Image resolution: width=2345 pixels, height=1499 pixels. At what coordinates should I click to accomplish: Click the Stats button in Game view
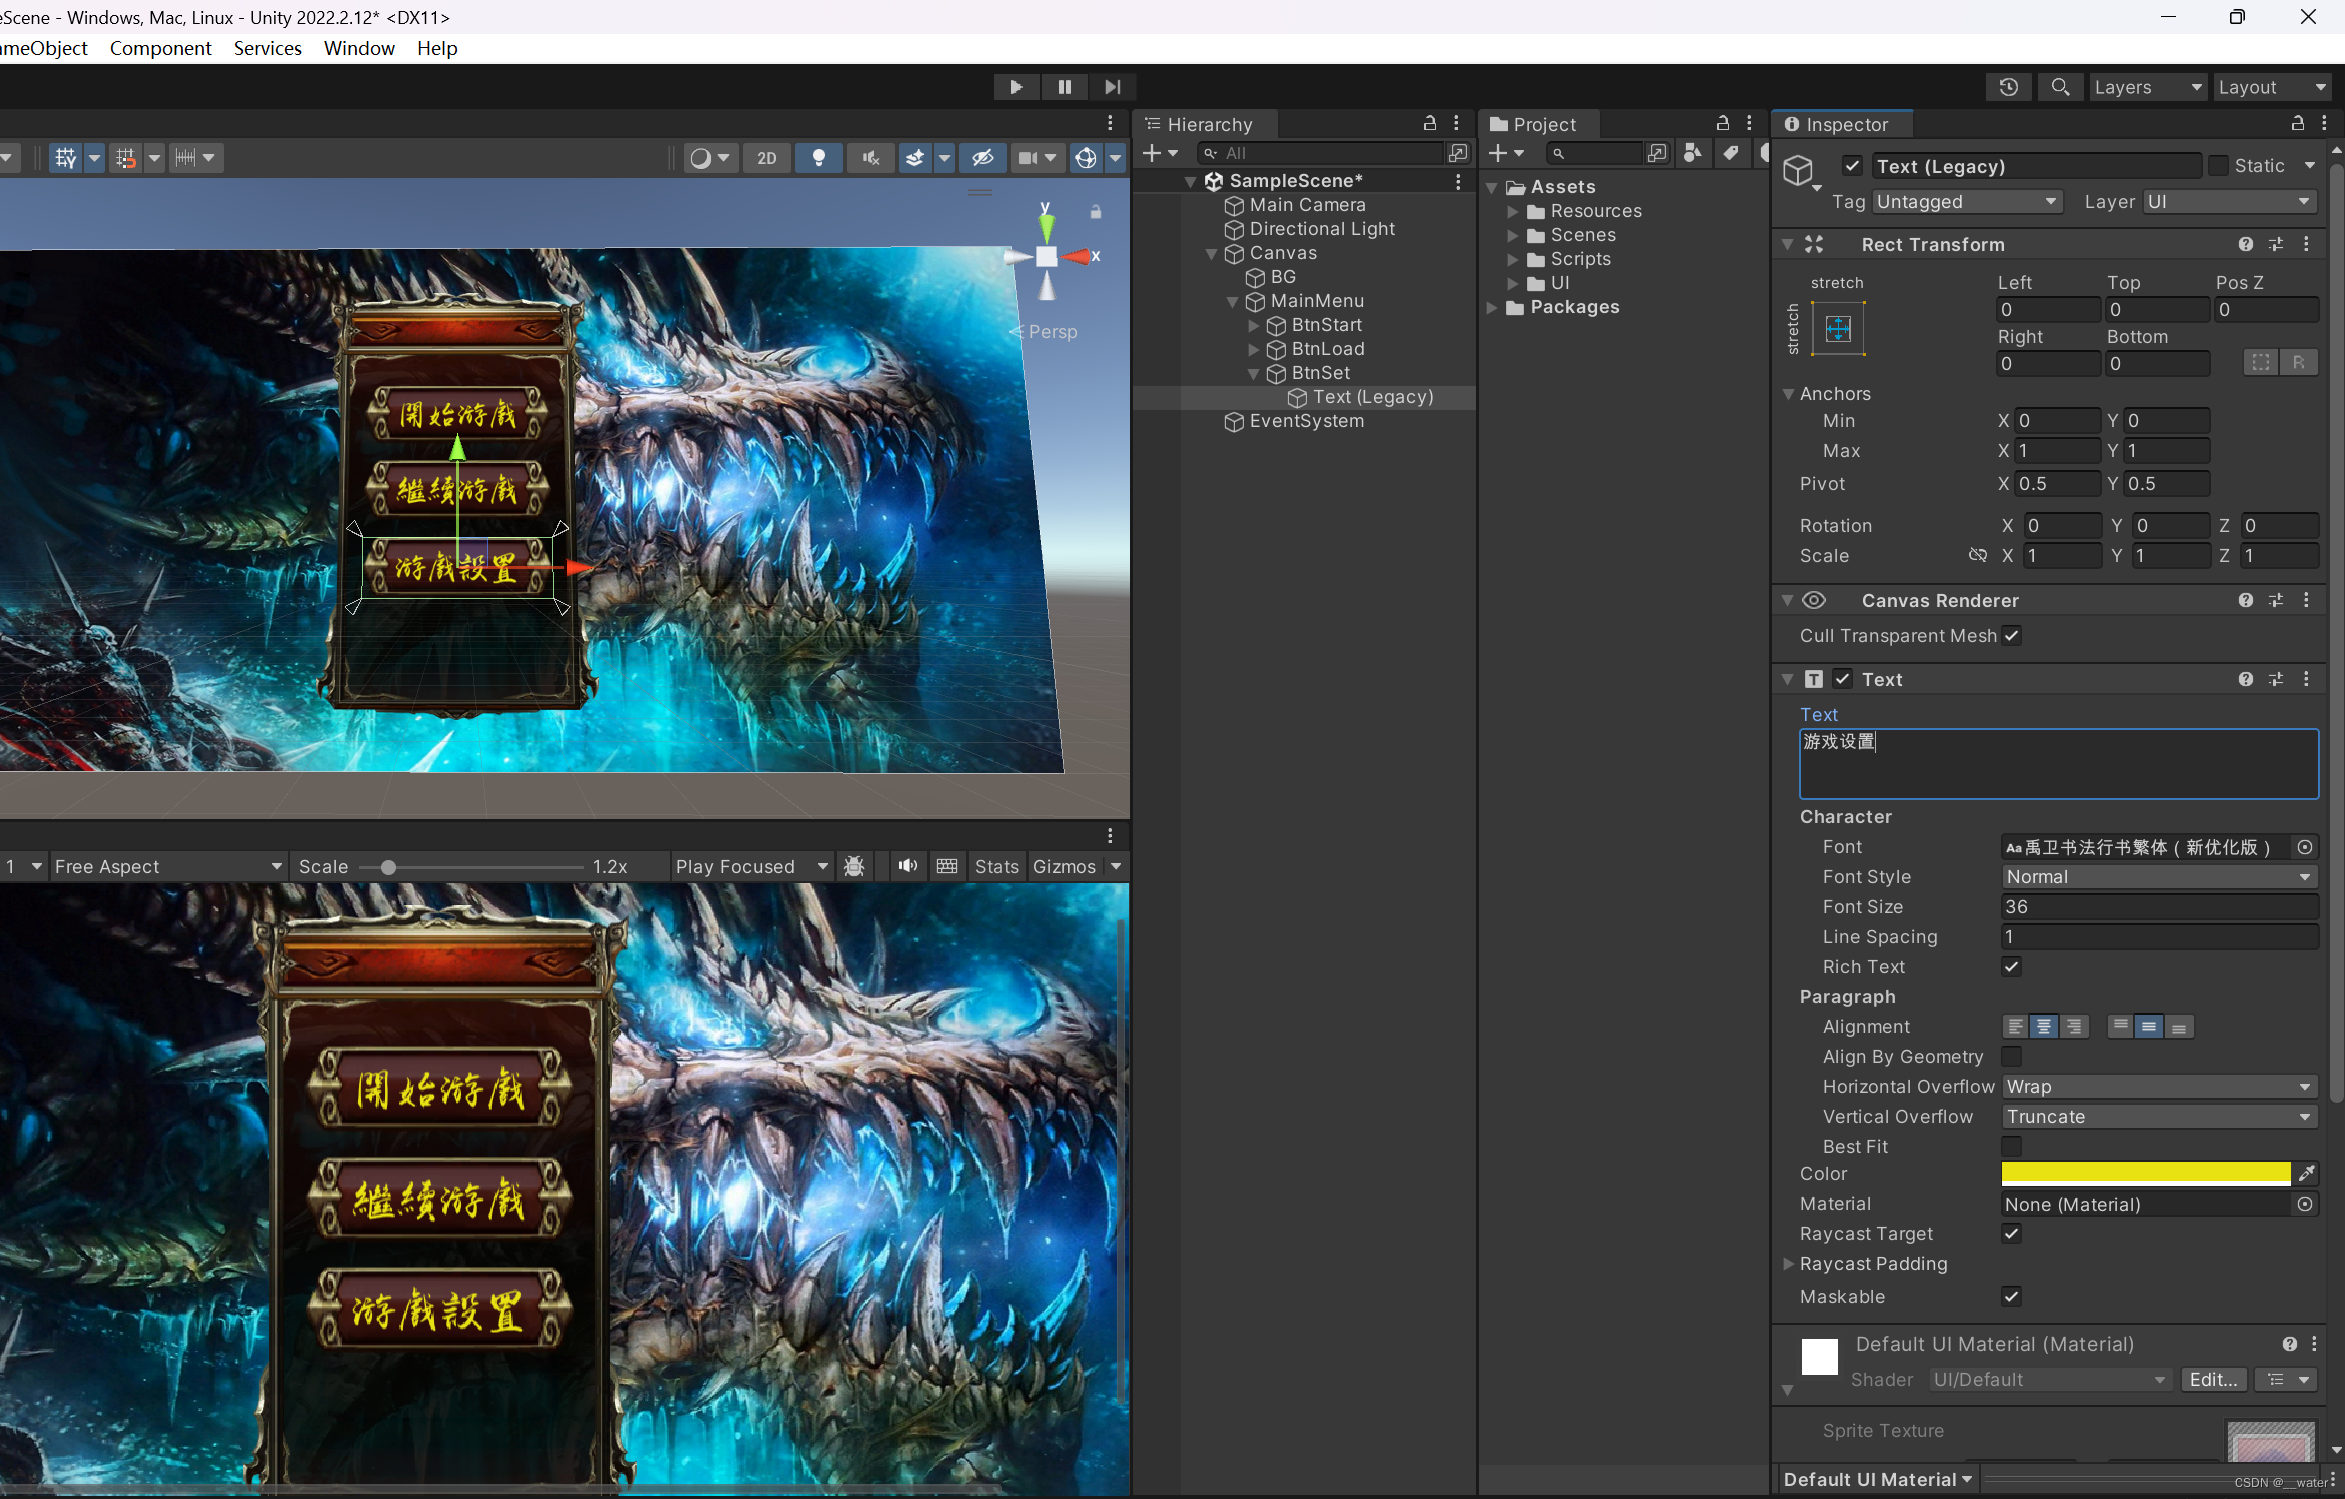click(x=996, y=866)
